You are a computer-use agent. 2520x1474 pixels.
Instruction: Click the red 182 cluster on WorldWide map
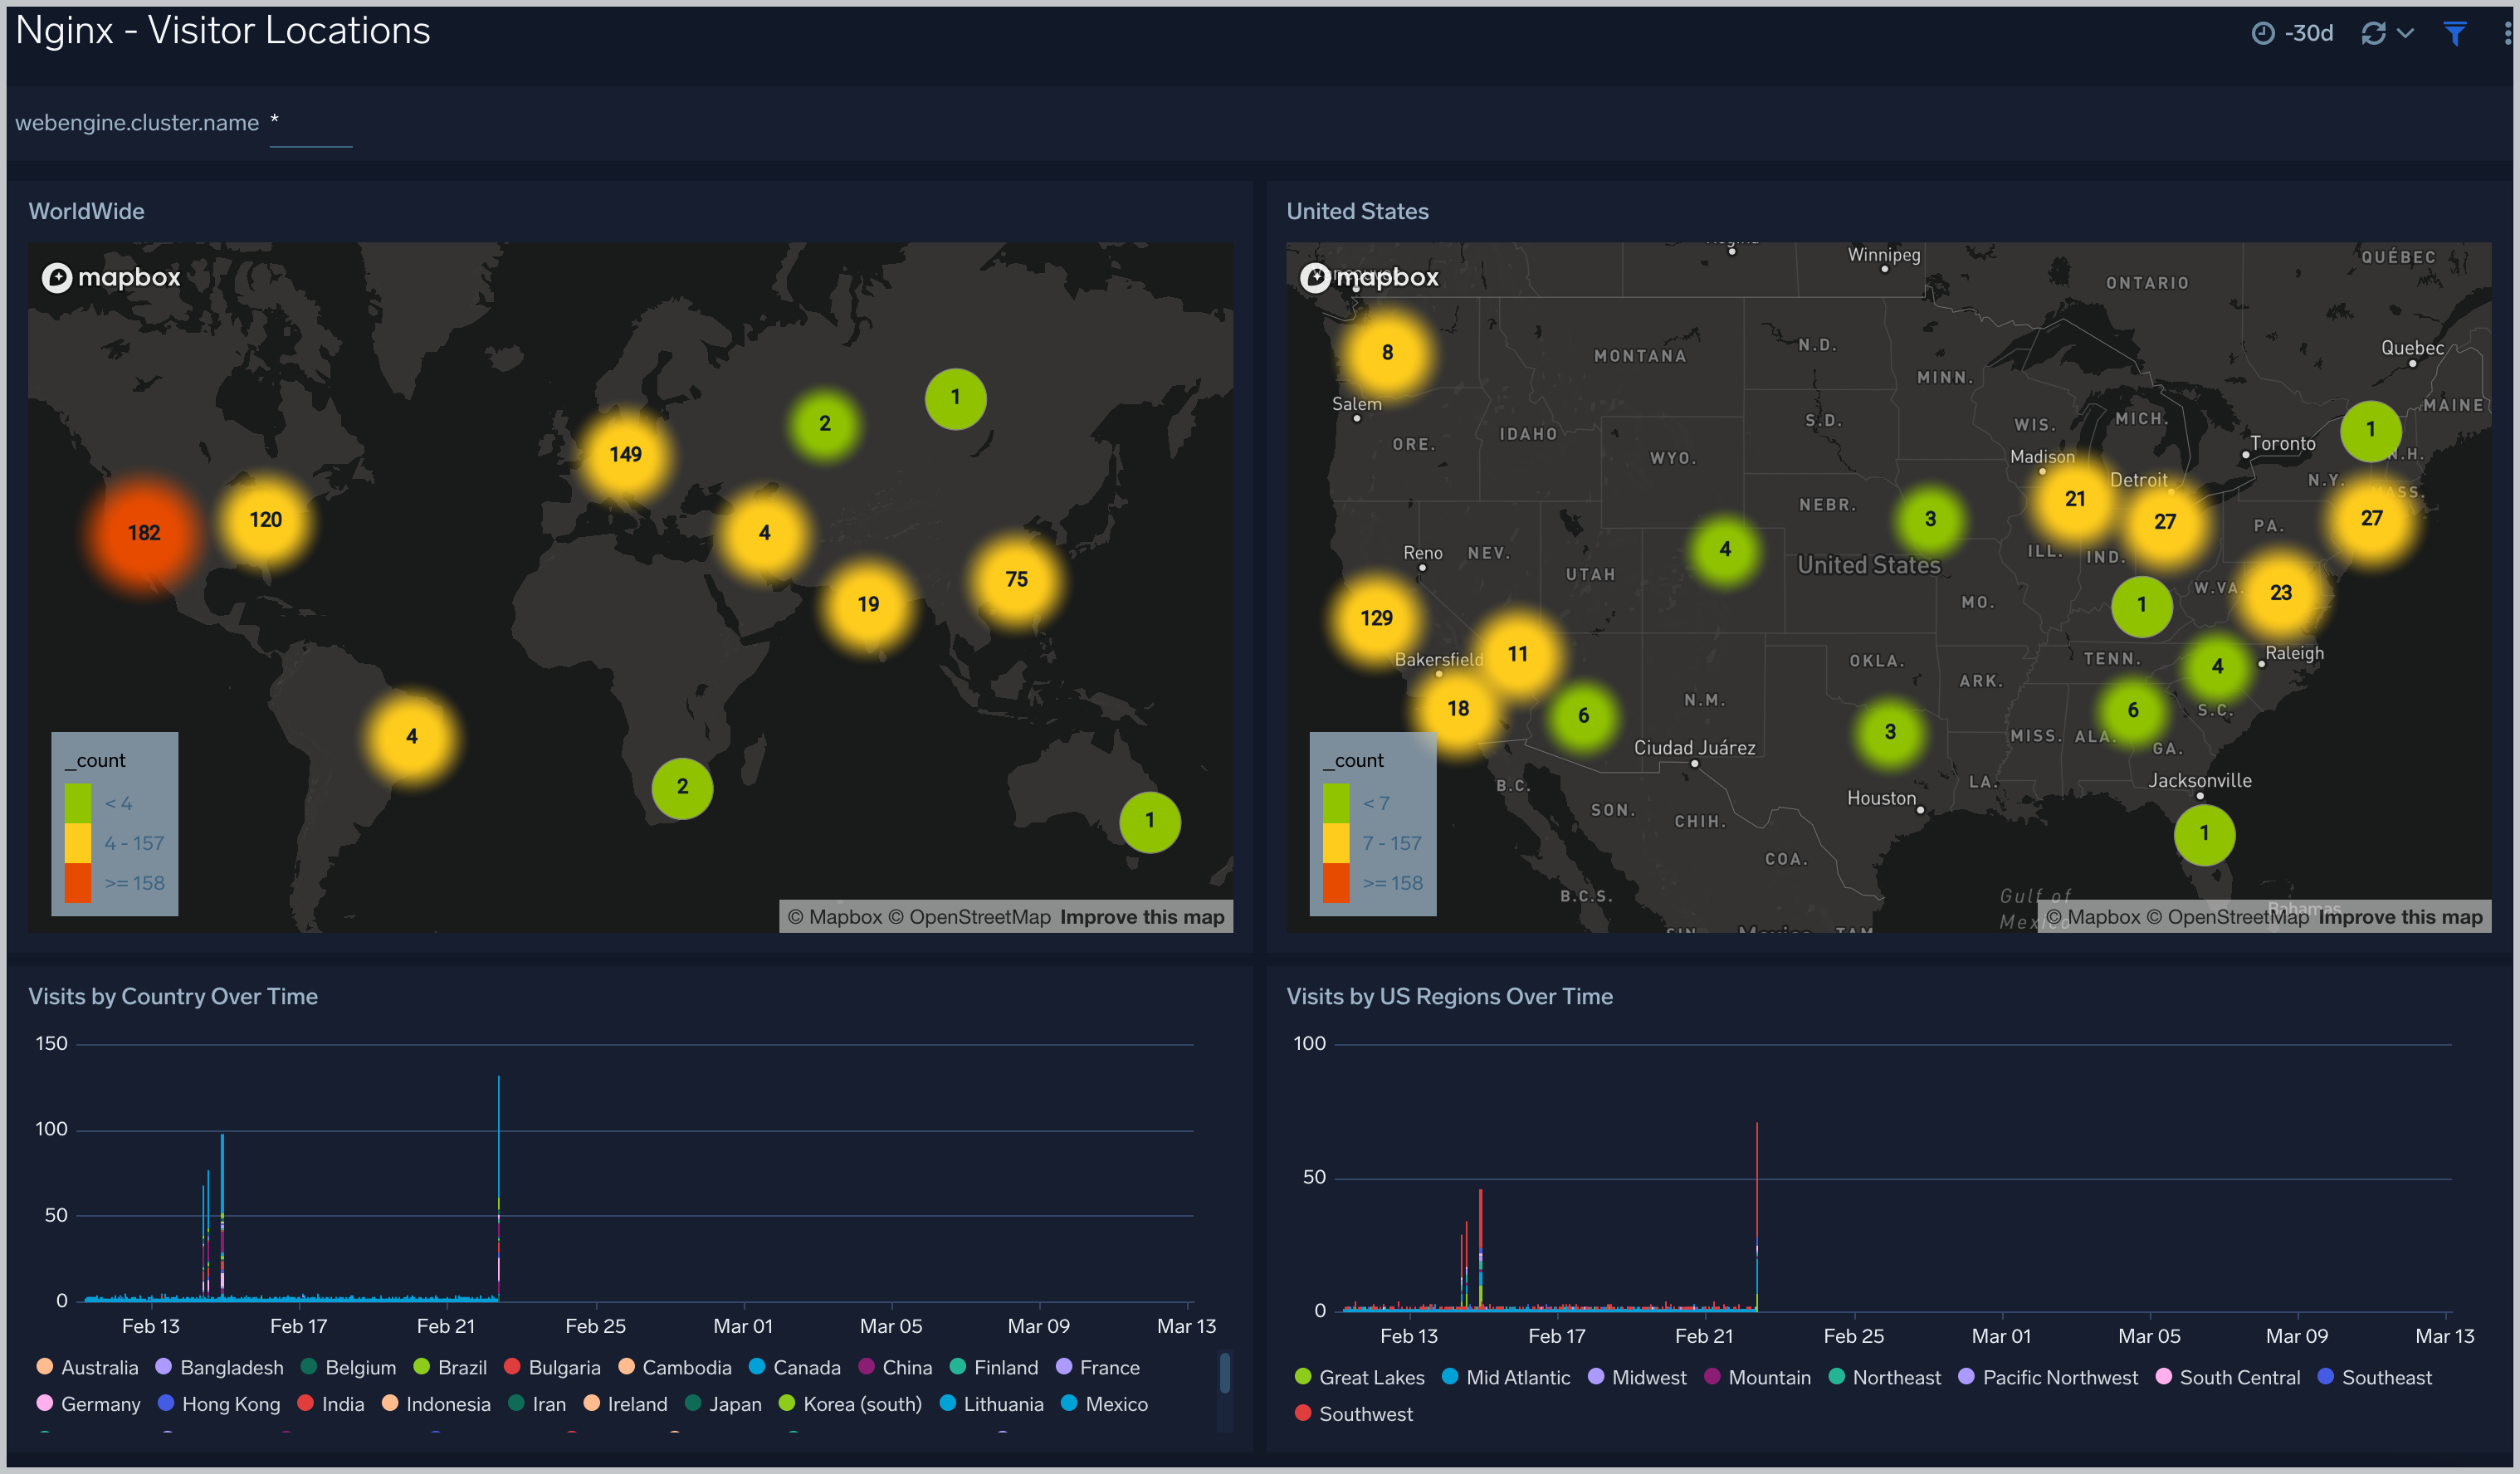pos(144,533)
